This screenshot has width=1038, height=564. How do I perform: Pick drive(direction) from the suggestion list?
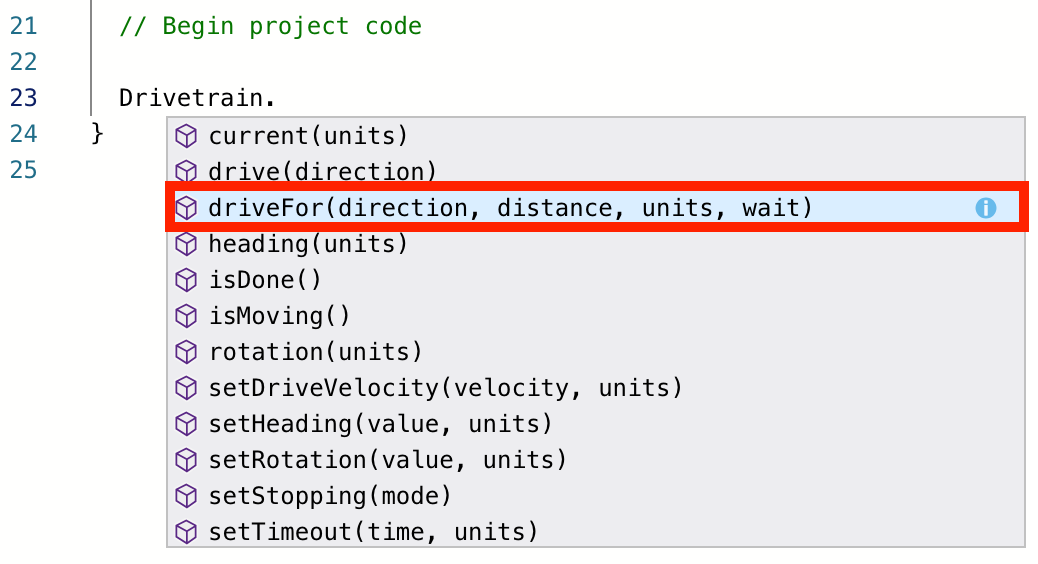[322, 172]
